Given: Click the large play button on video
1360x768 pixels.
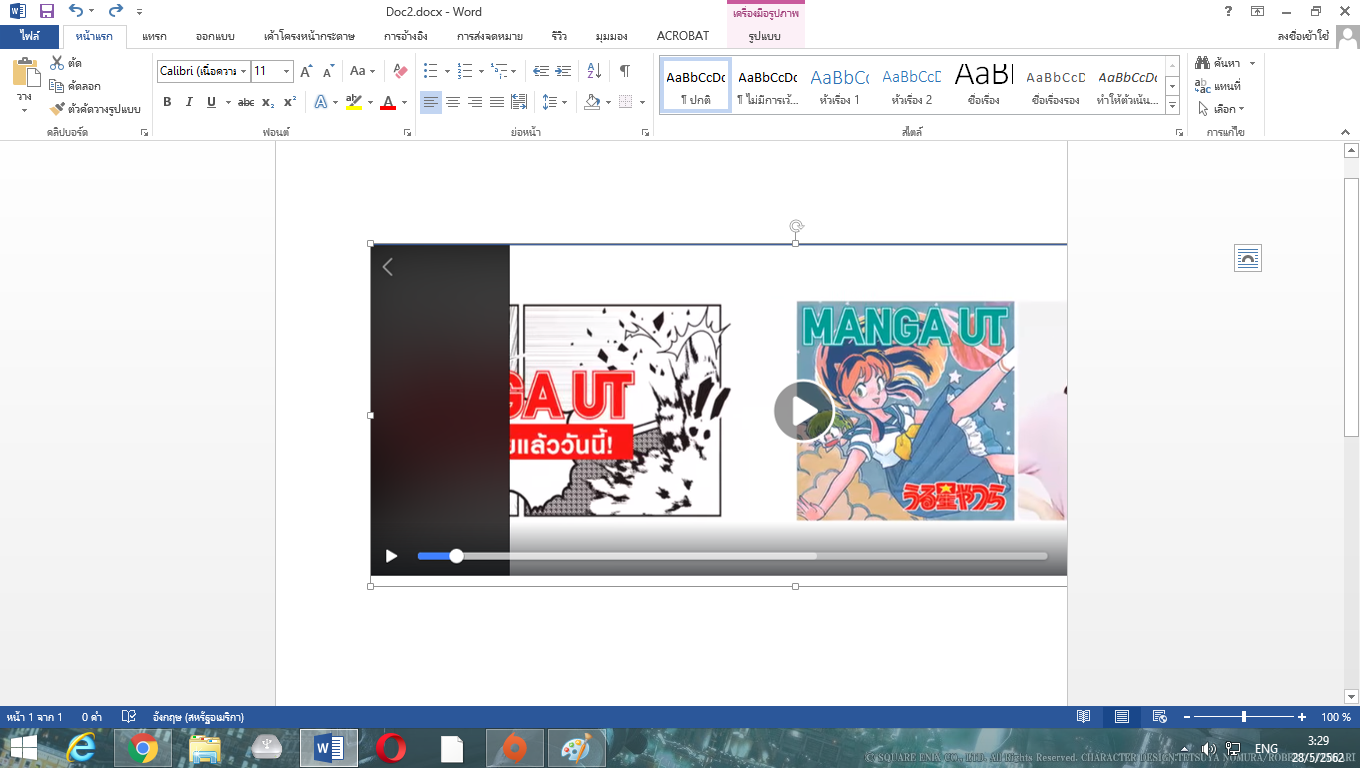Looking at the screenshot, I should point(803,411).
